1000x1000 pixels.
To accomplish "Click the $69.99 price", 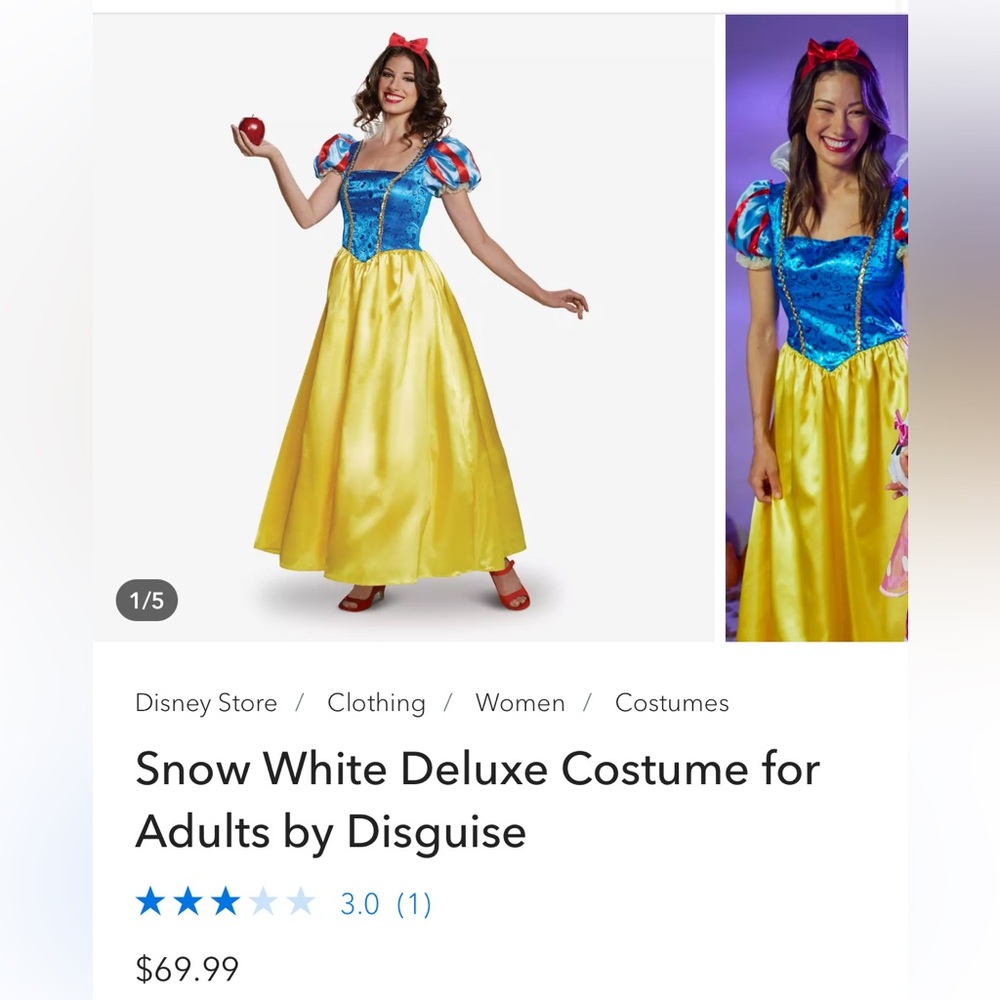I will click(186, 968).
